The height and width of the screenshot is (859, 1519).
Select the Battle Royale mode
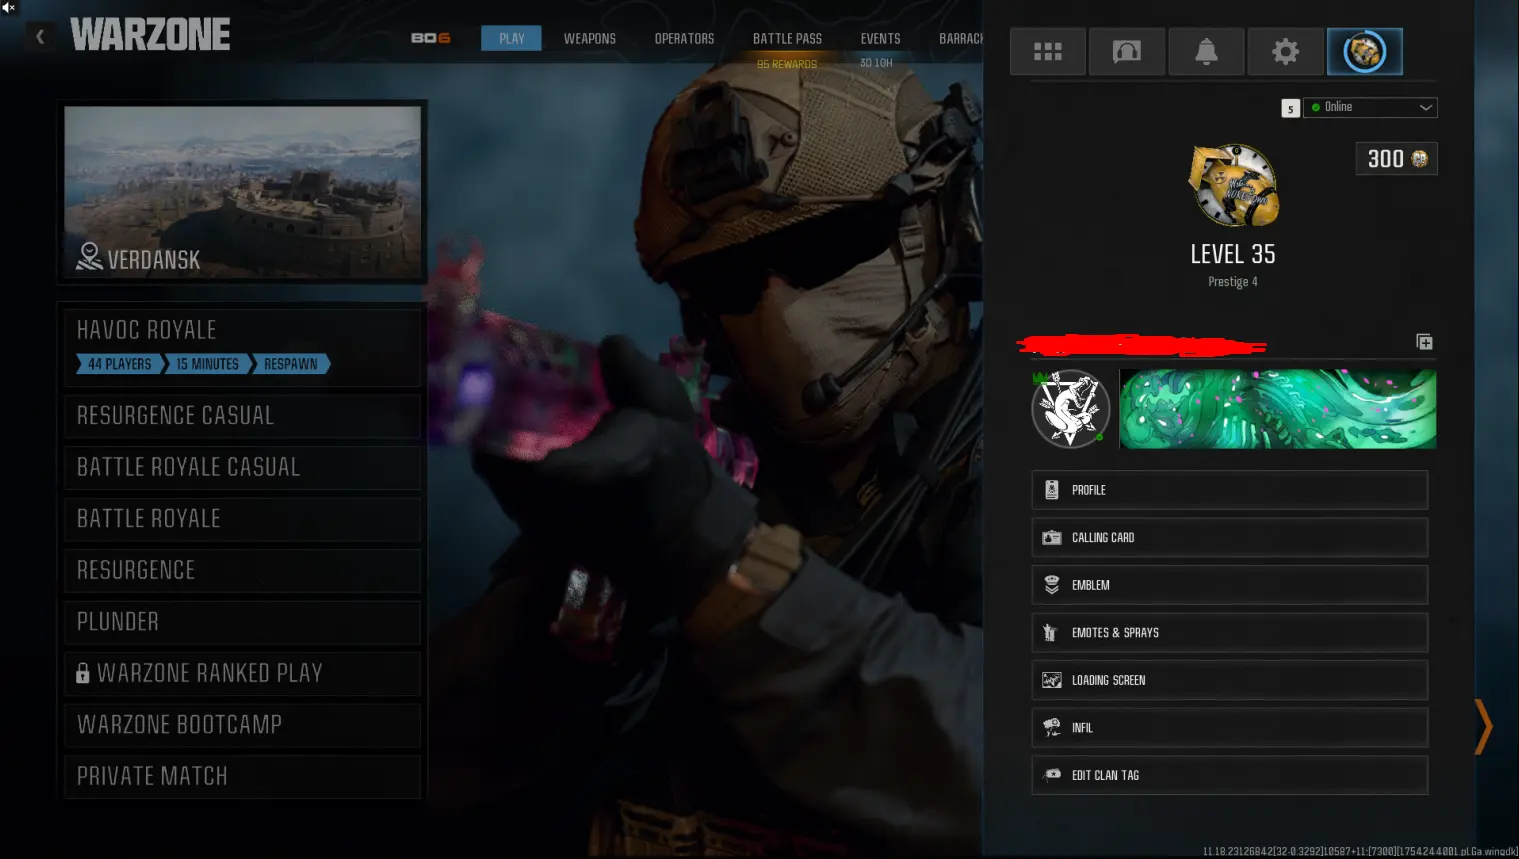pyautogui.click(x=242, y=519)
